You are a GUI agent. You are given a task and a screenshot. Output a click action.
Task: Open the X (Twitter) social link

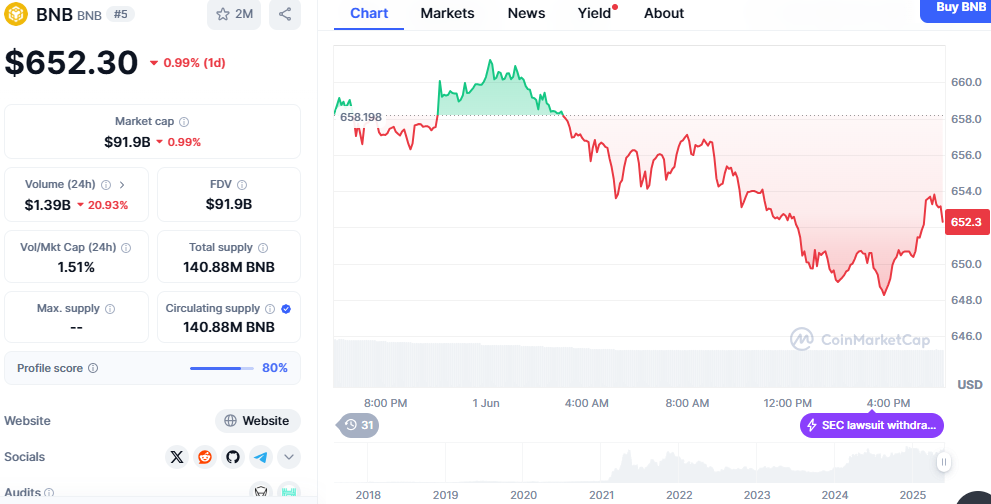pyautogui.click(x=177, y=457)
